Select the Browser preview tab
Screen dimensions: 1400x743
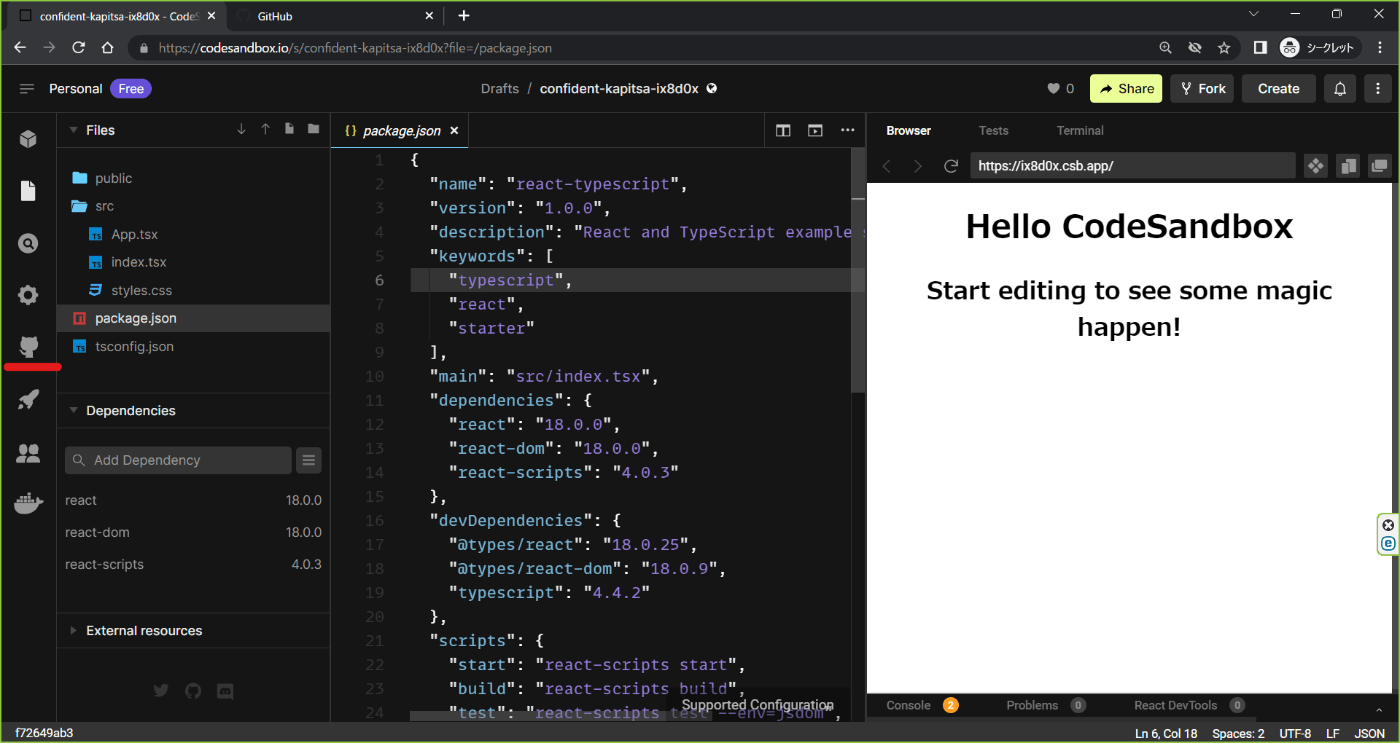pos(908,131)
